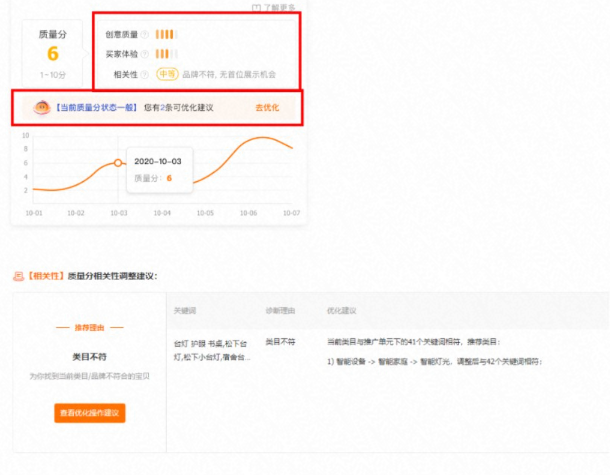The image size is (610, 475).
Task: Click the mascot avatar in the suggestion banner
Action: pyautogui.click(x=42, y=107)
